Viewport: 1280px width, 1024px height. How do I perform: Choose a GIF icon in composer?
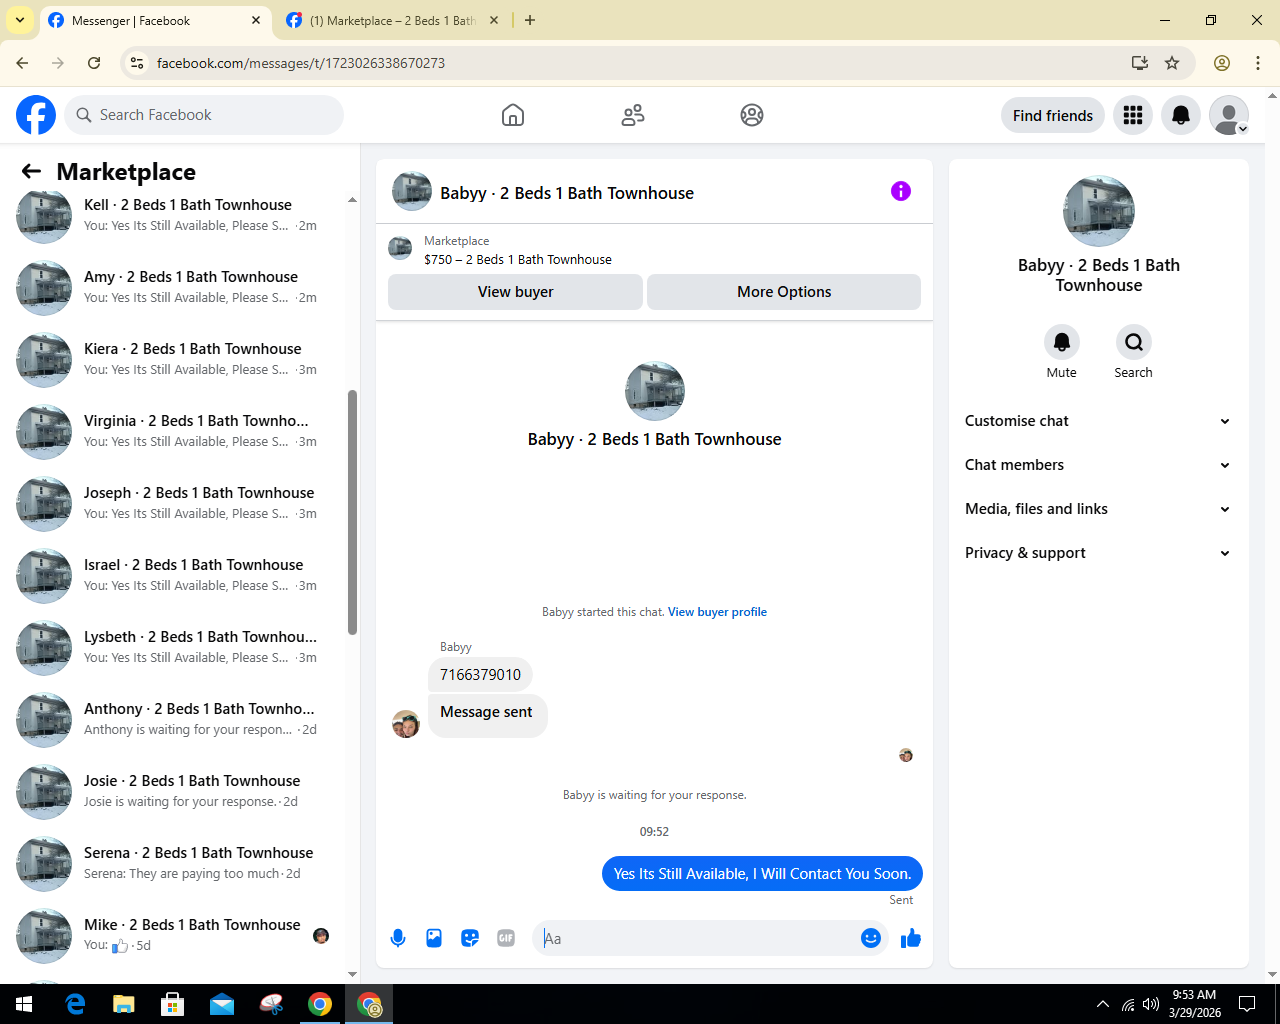click(506, 938)
